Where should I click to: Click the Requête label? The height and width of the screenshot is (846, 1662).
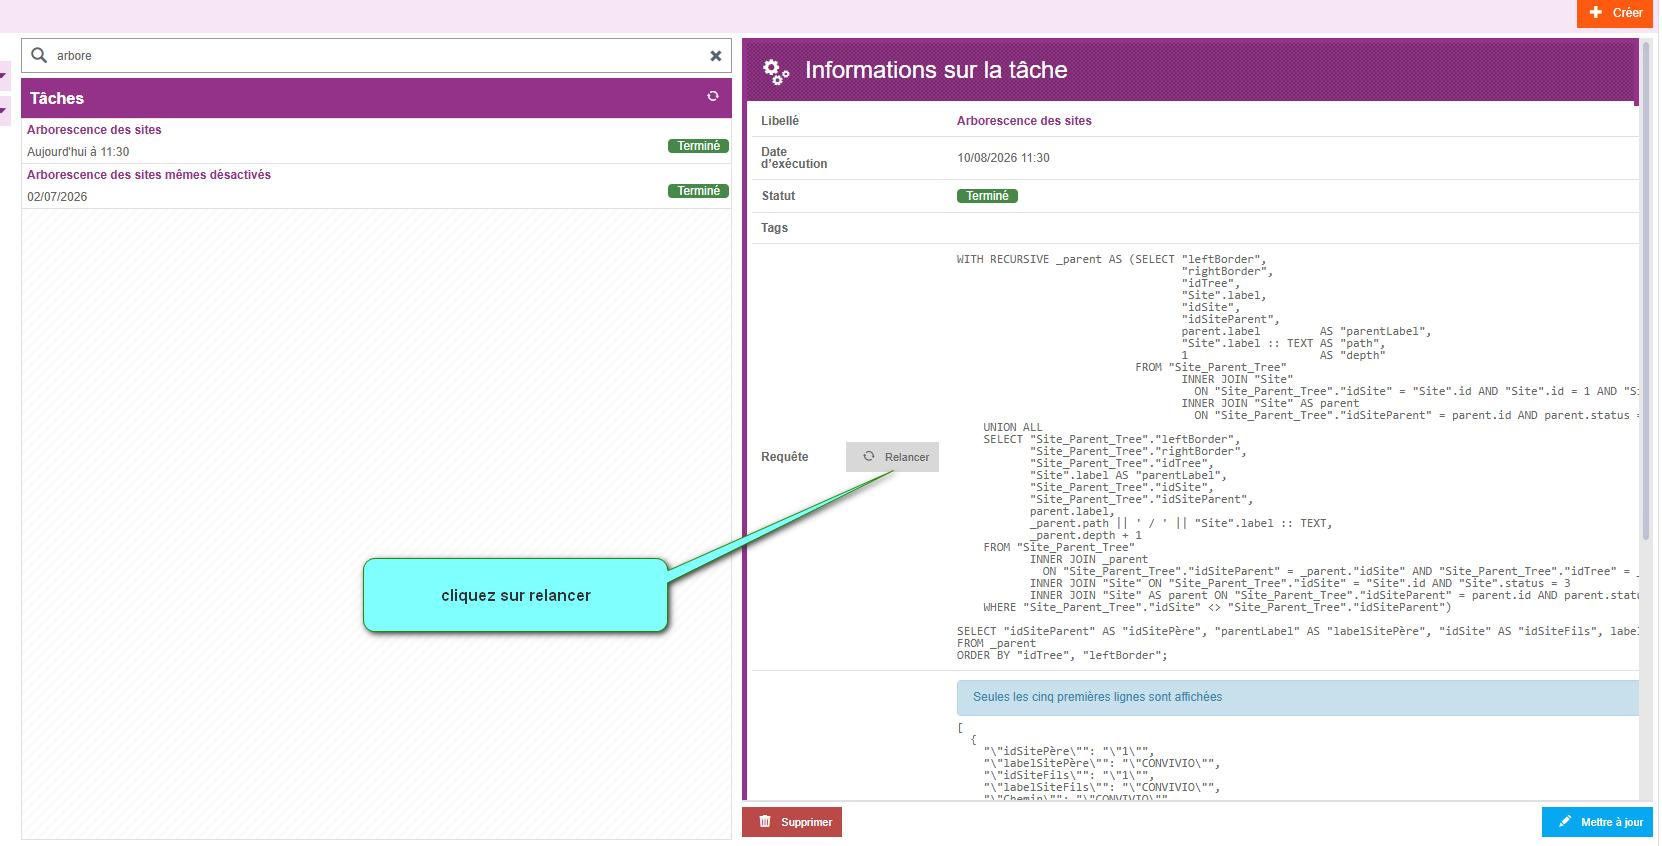tap(785, 457)
